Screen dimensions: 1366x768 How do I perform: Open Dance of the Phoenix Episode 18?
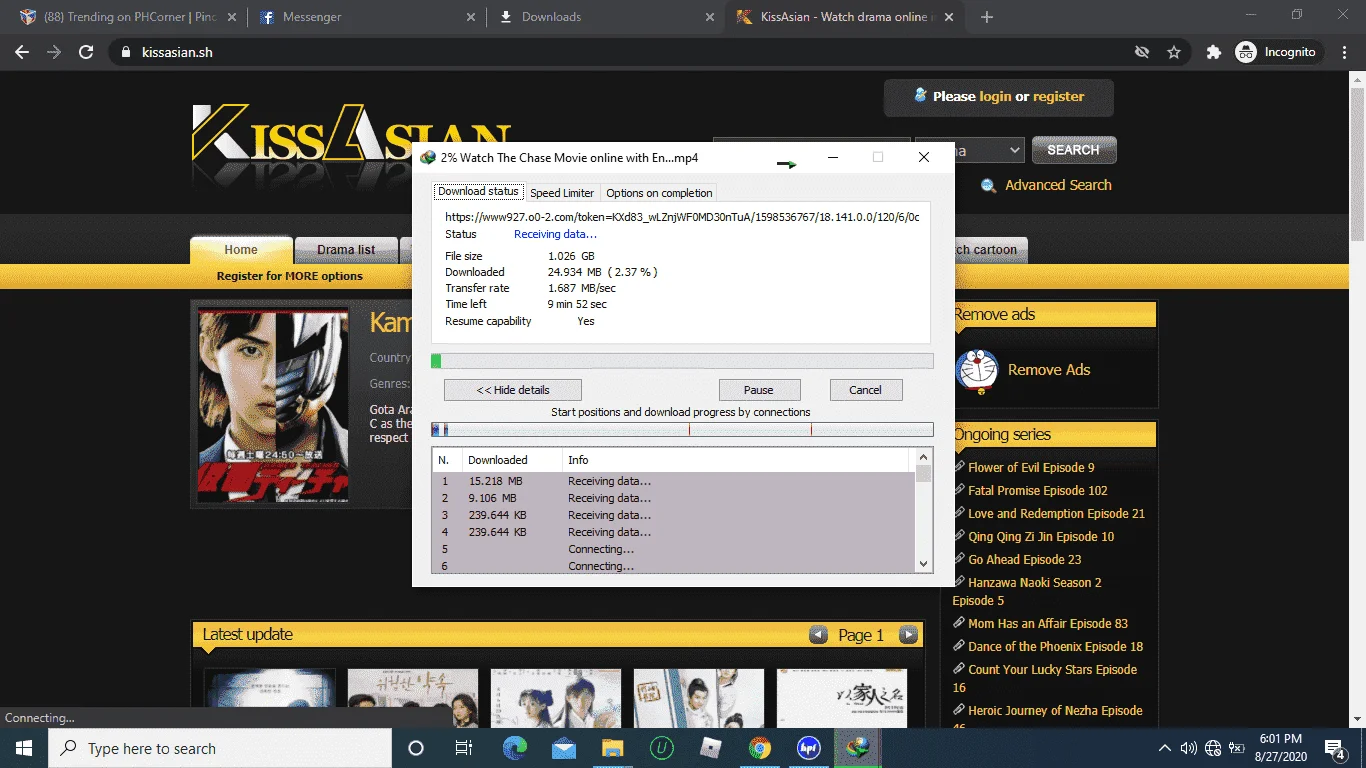(1055, 646)
